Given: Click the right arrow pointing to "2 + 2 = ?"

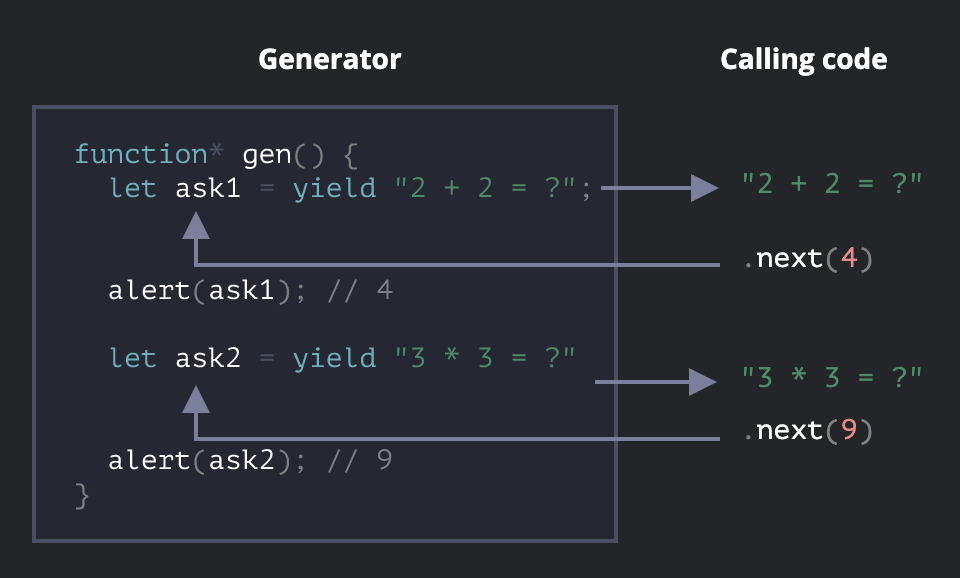Looking at the screenshot, I should [705, 187].
